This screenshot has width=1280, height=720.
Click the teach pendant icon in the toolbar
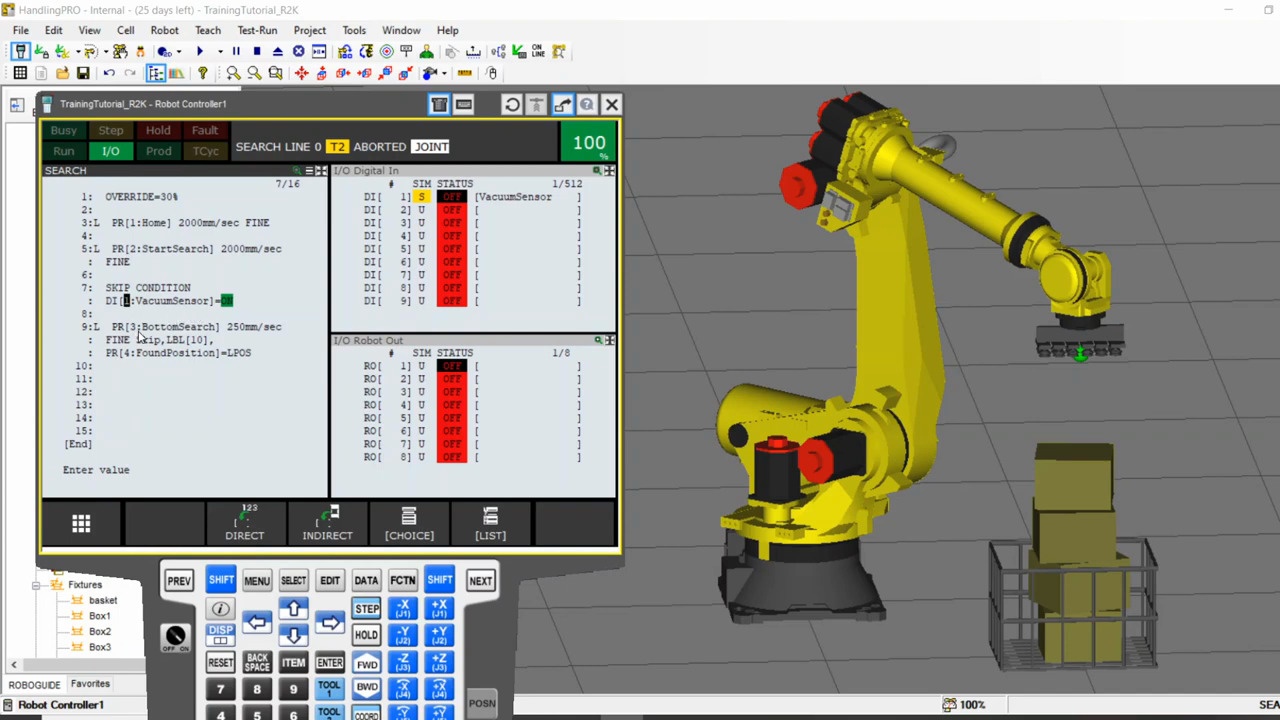tap(20, 51)
